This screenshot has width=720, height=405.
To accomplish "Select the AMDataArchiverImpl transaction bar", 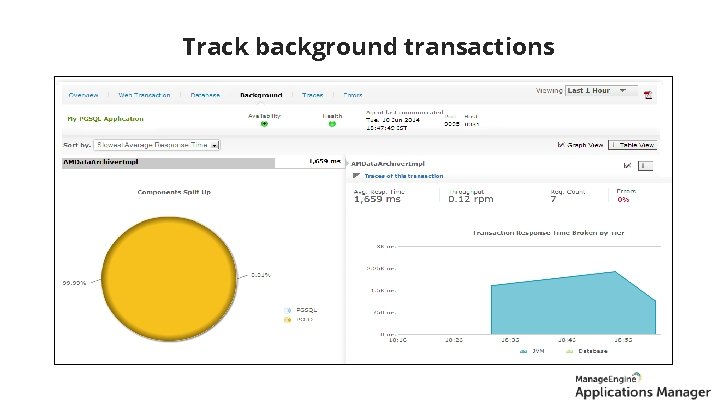I will point(203,163).
